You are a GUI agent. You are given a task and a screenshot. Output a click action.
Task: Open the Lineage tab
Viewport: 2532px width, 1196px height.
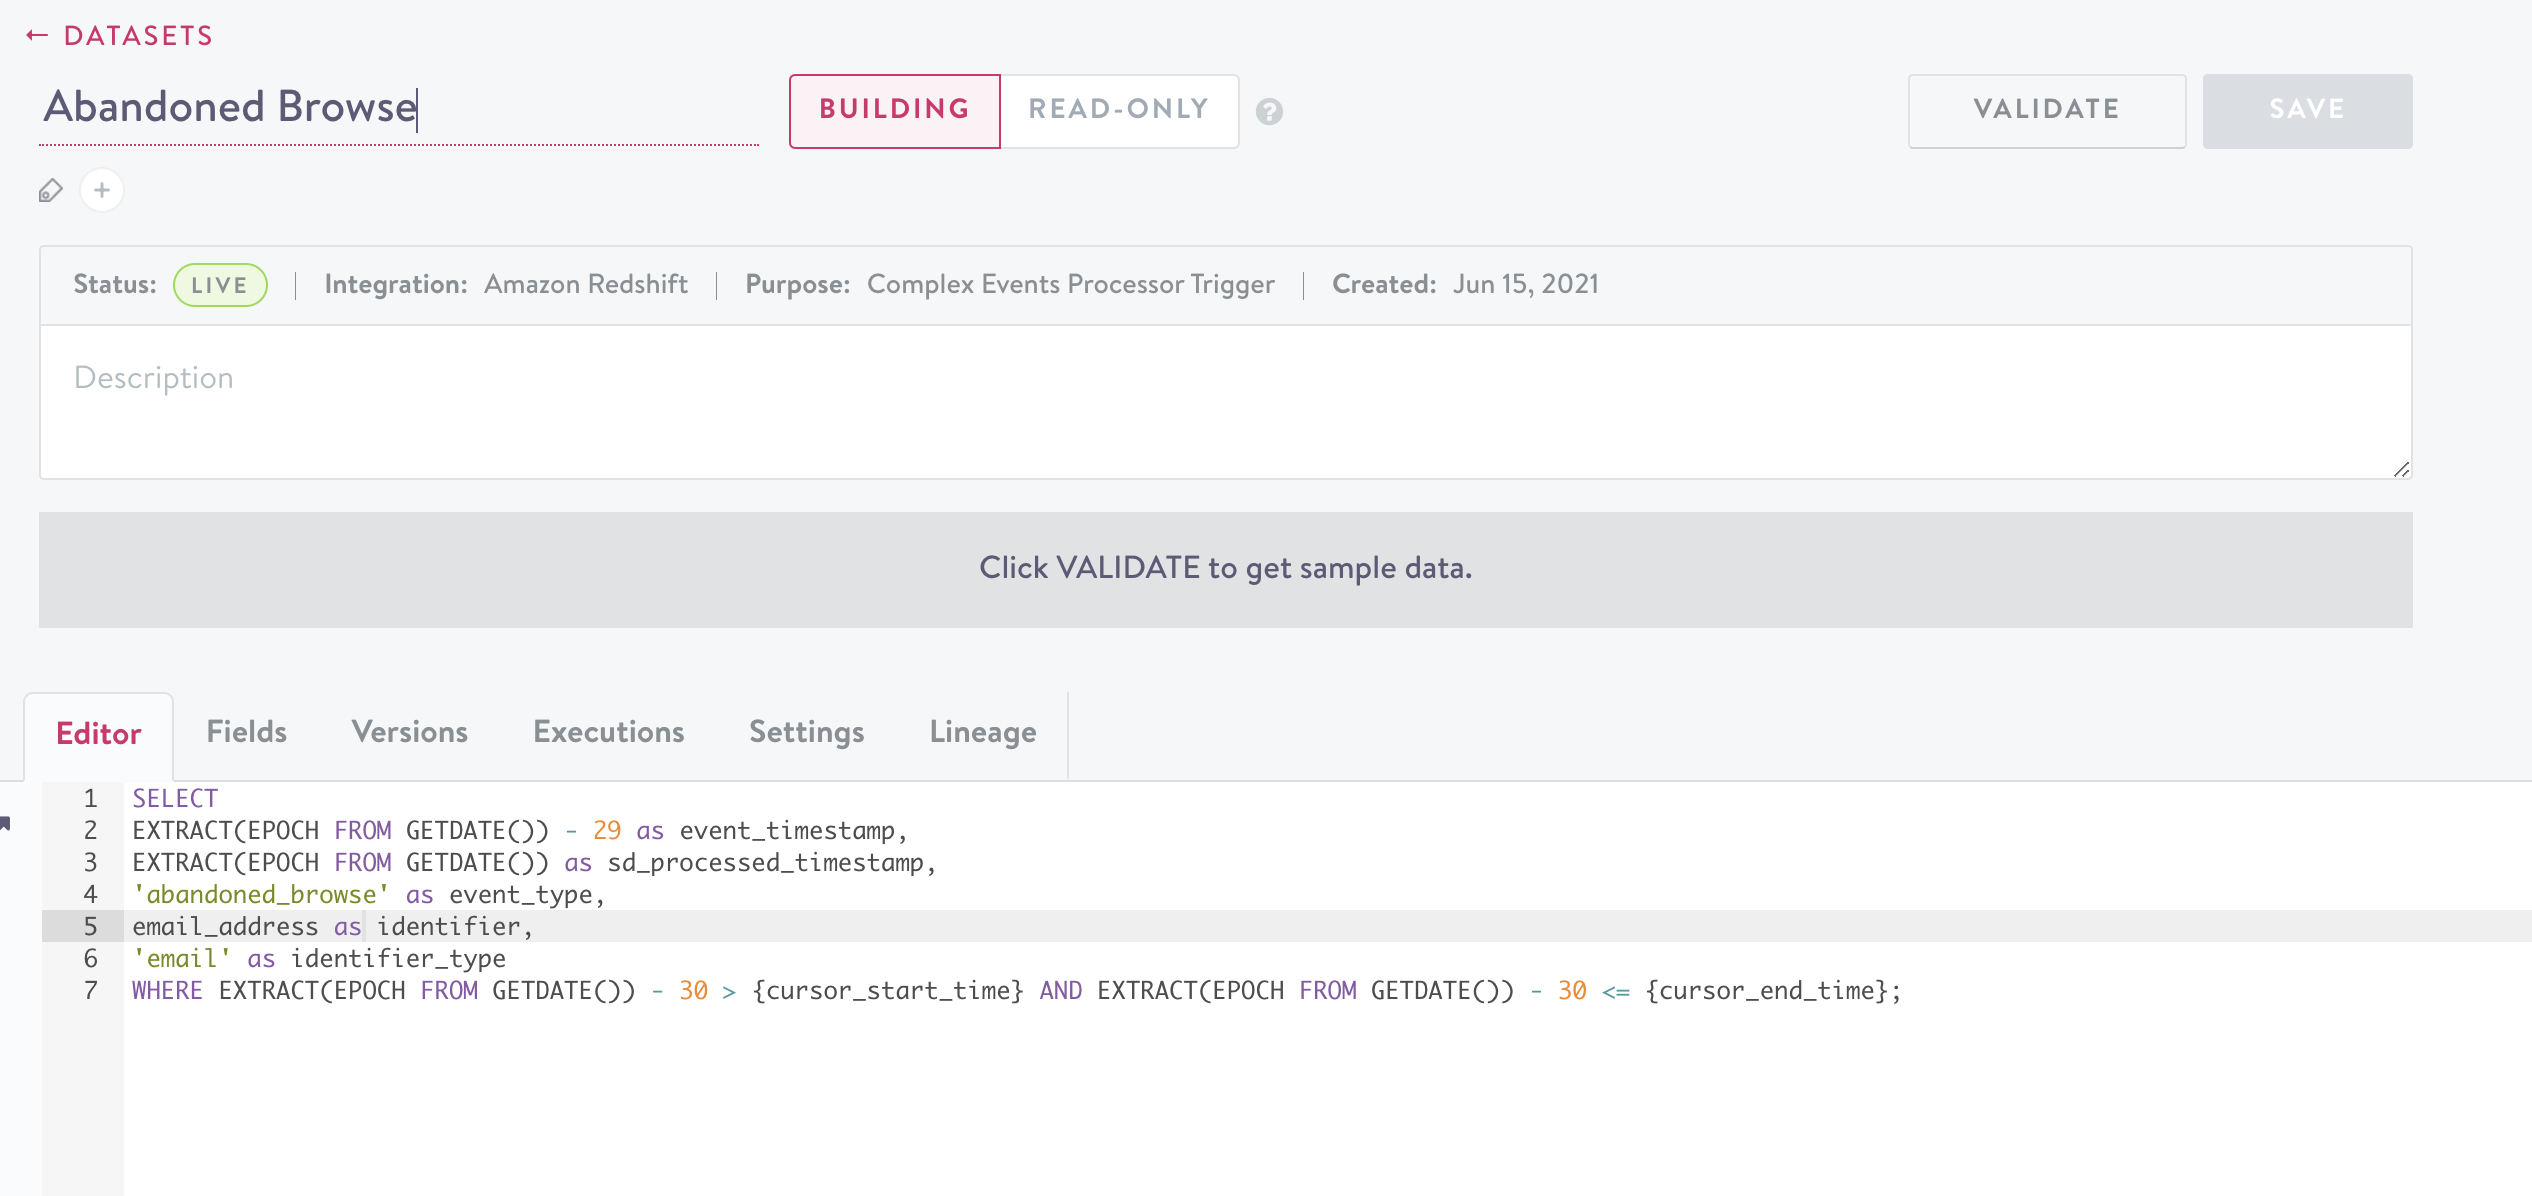click(x=983, y=732)
